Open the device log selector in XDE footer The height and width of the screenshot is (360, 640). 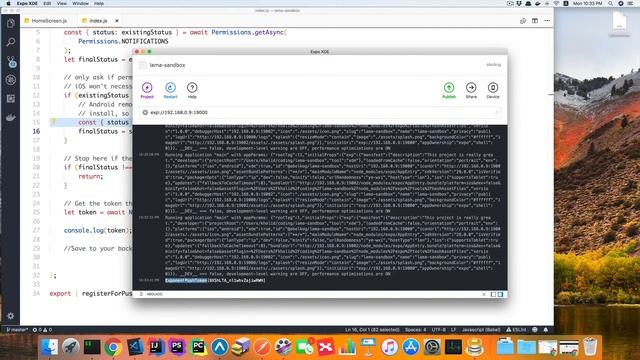point(151,294)
